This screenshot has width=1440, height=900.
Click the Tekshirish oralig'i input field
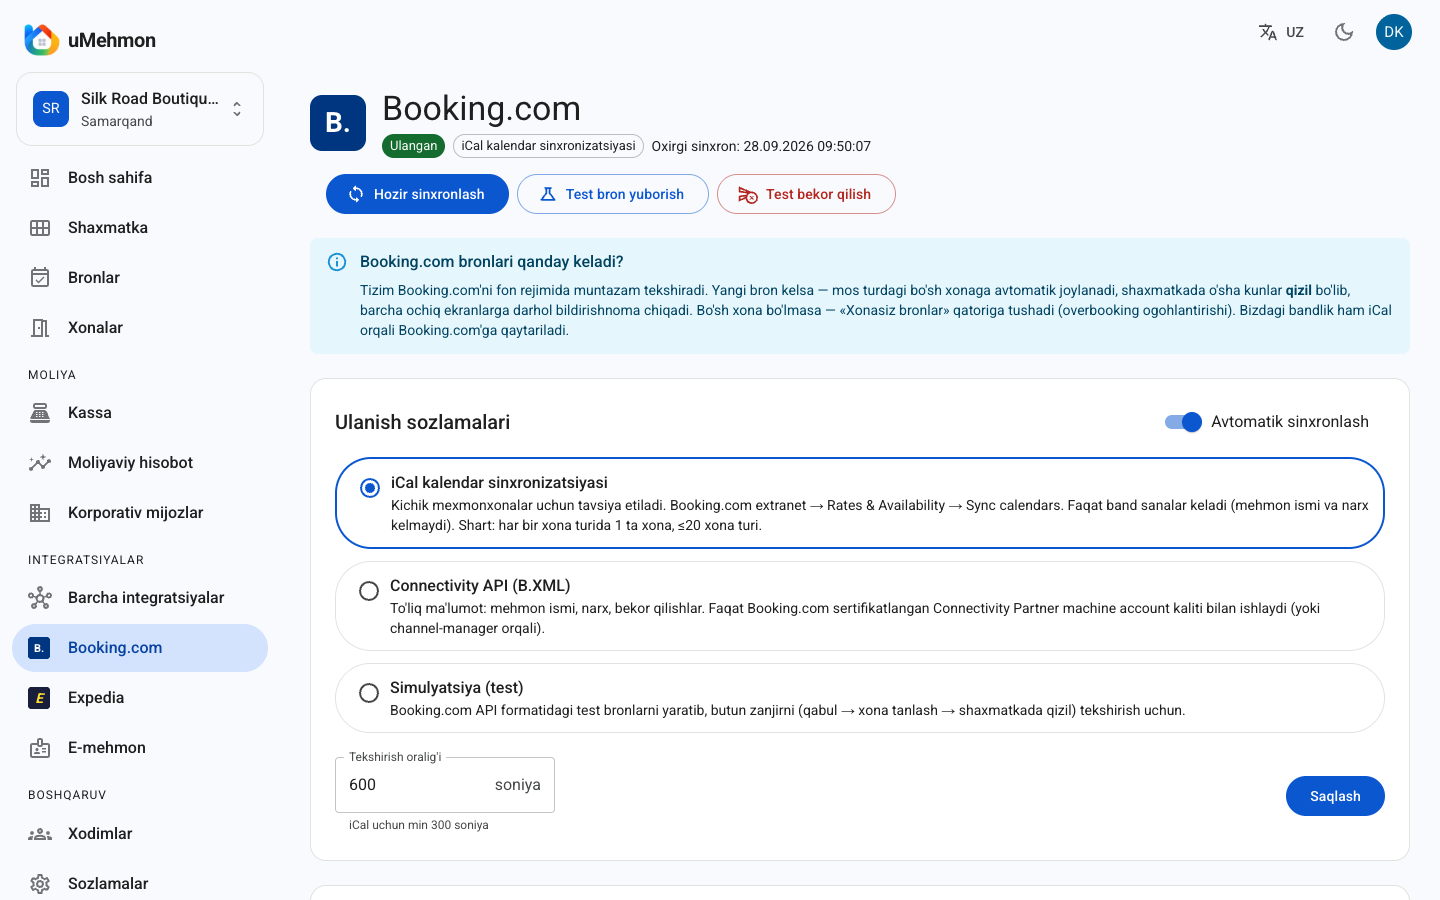445,785
